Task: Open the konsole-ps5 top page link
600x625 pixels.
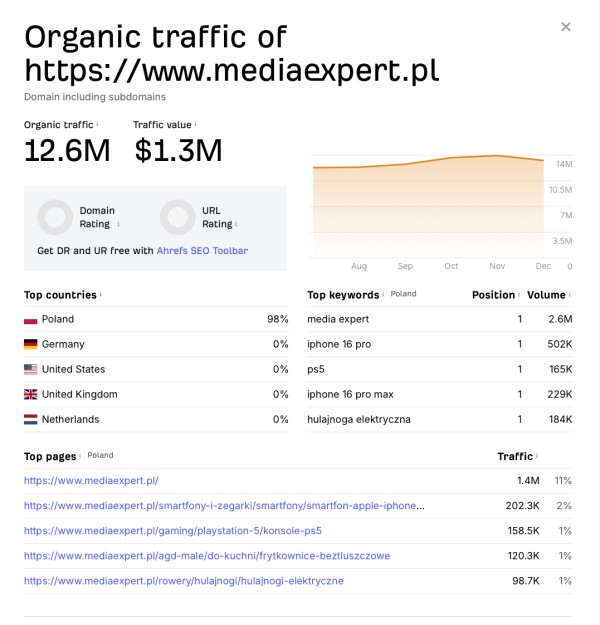Action: [173, 531]
